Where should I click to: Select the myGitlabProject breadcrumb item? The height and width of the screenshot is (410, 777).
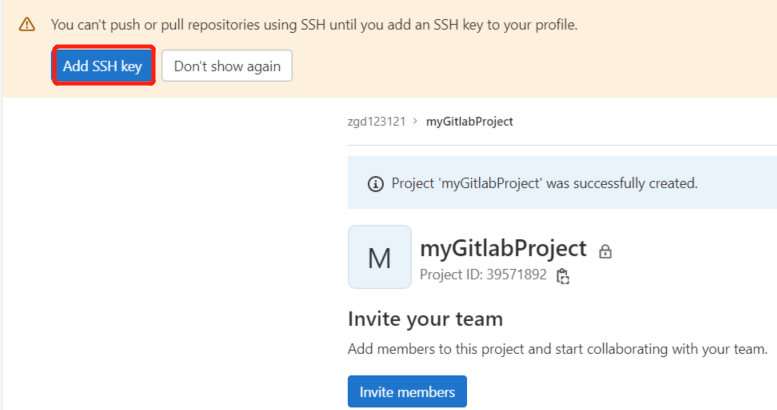pos(469,121)
